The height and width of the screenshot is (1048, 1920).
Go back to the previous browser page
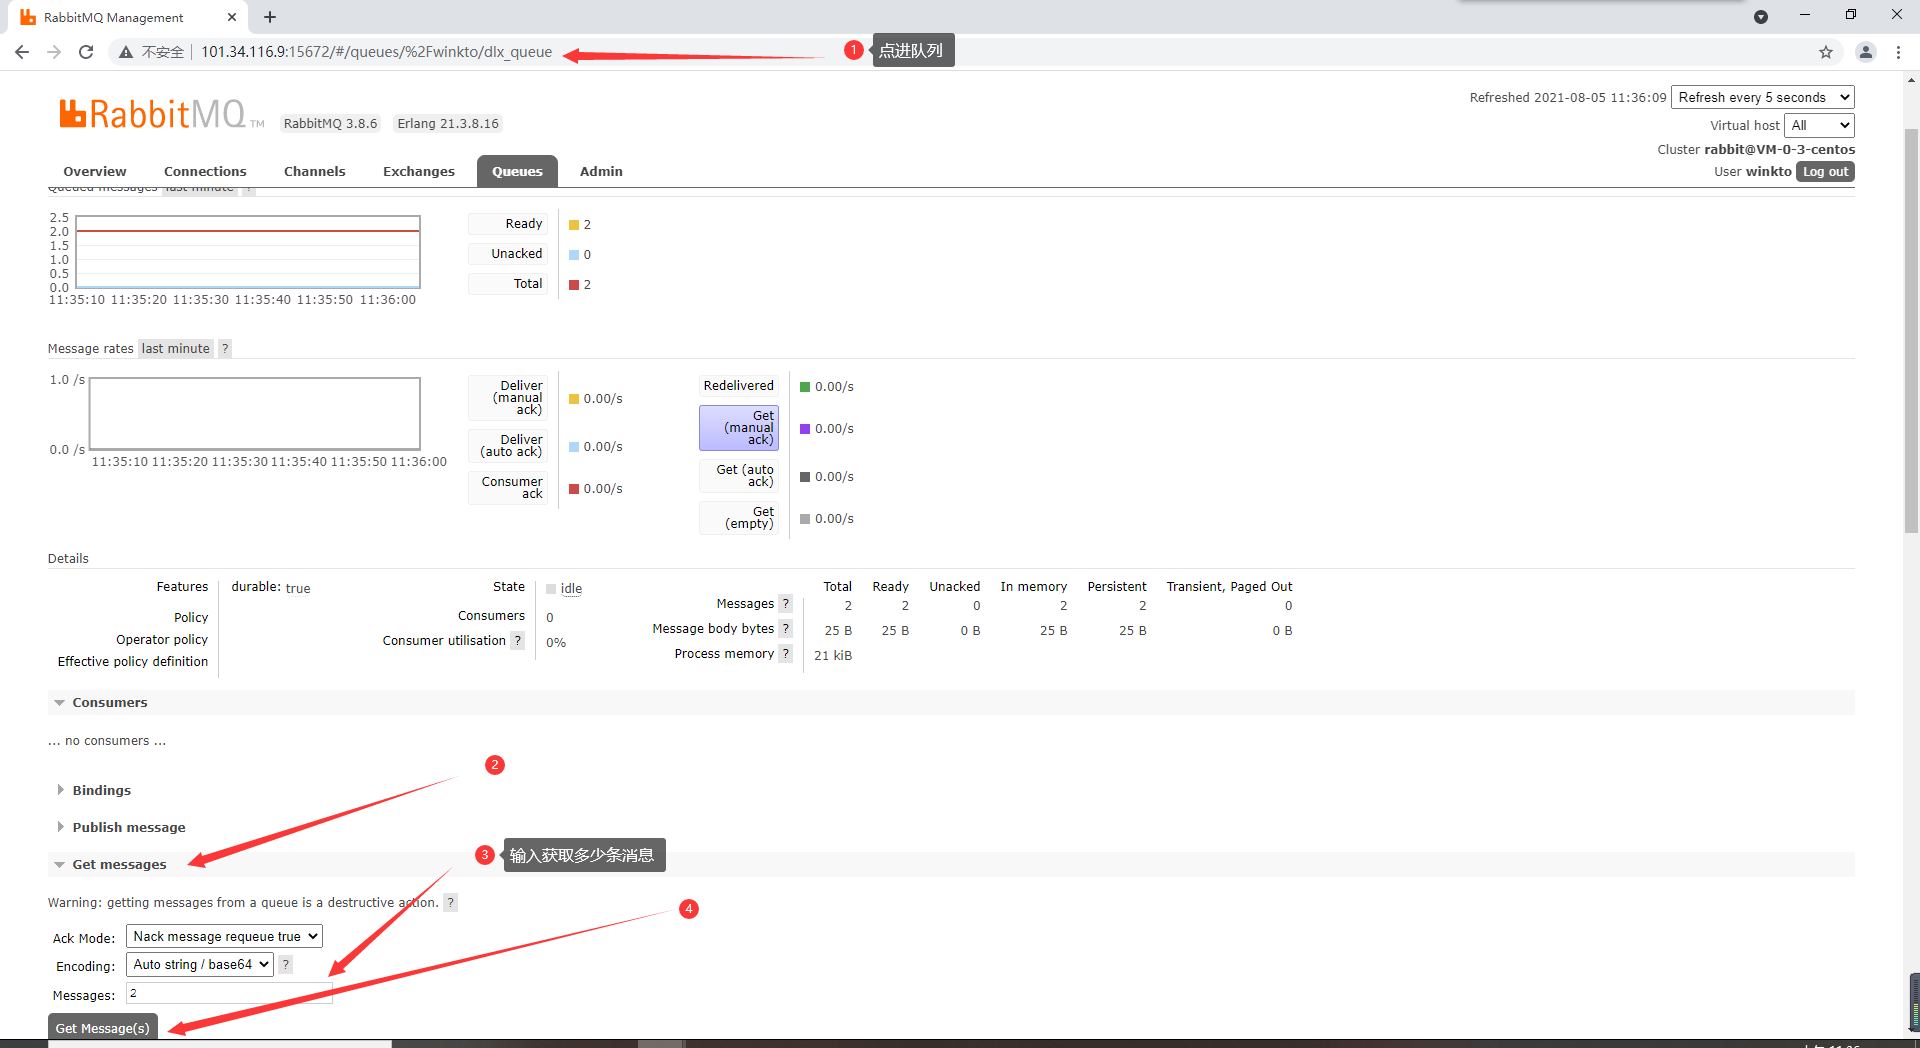coord(22,52)
